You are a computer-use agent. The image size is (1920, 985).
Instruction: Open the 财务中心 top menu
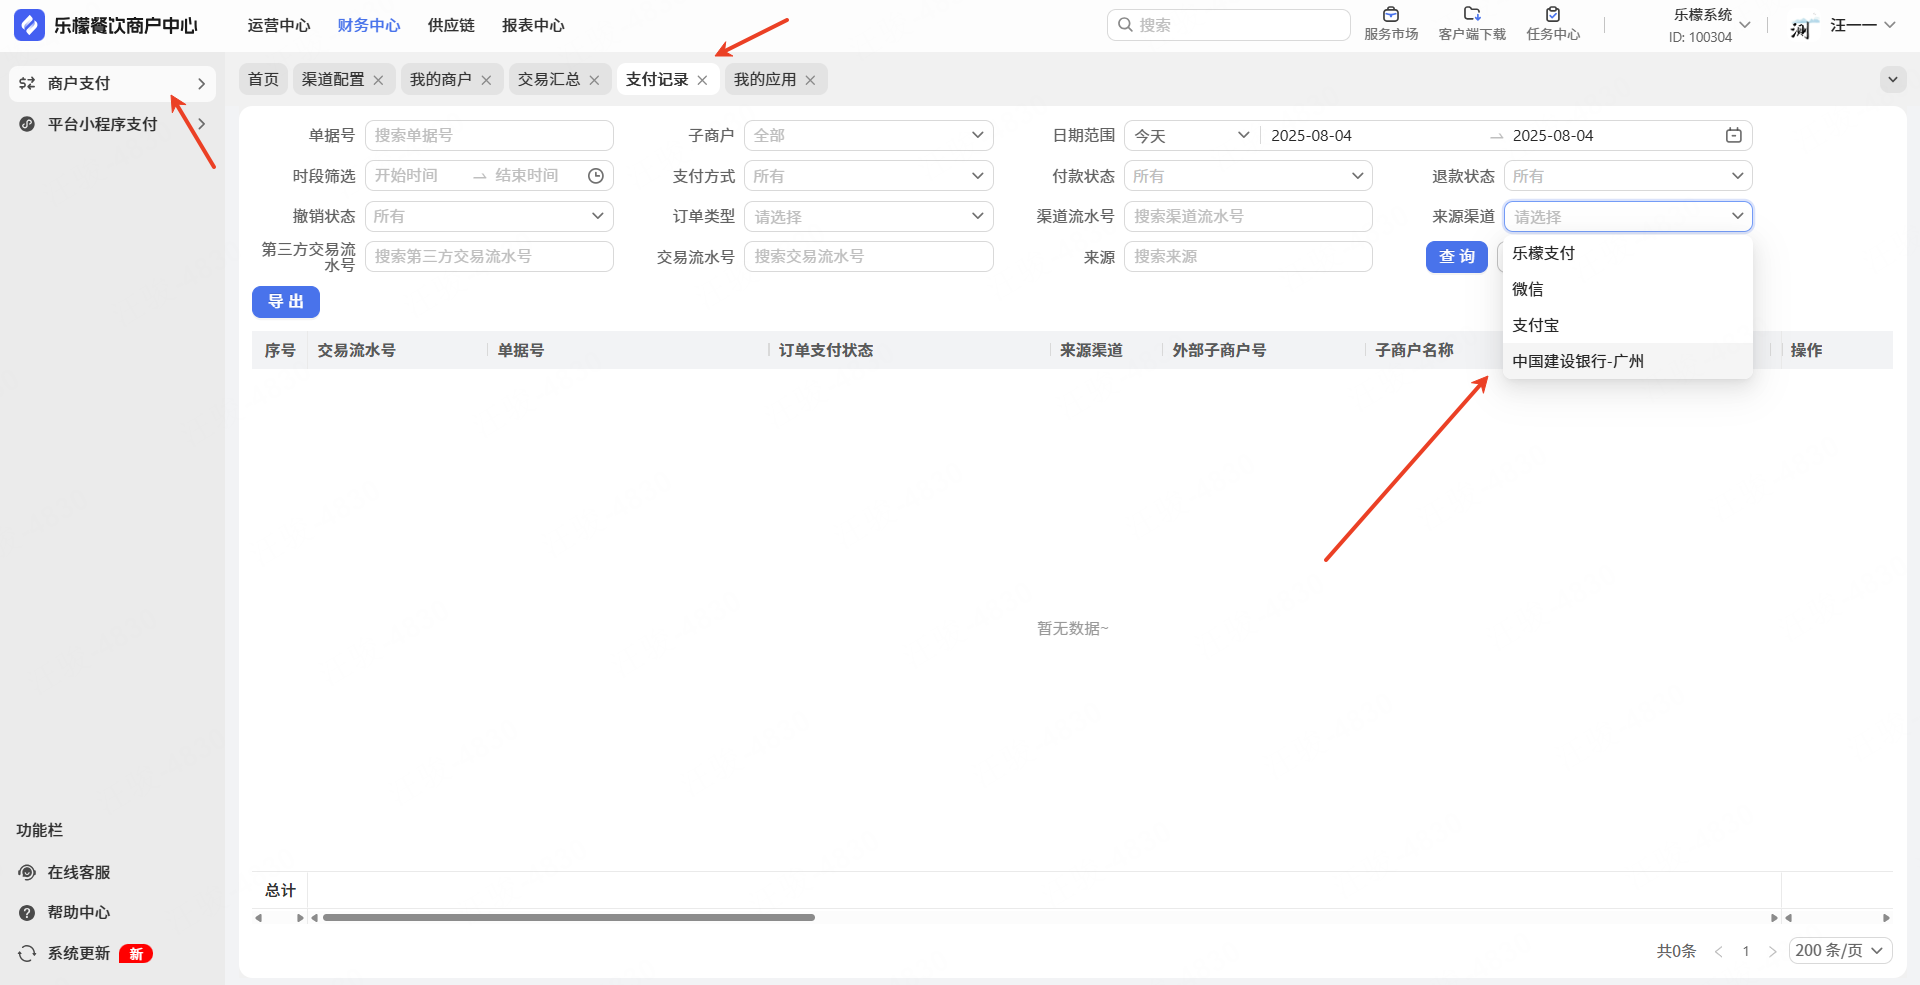coord(369,25)
